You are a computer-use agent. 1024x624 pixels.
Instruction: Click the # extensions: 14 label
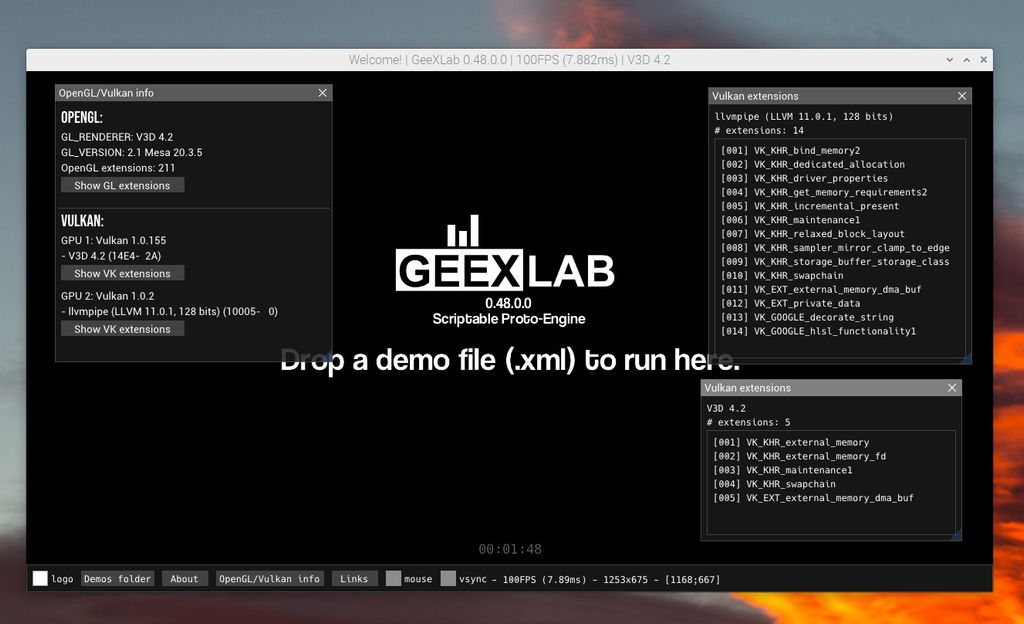click(759, 131)
